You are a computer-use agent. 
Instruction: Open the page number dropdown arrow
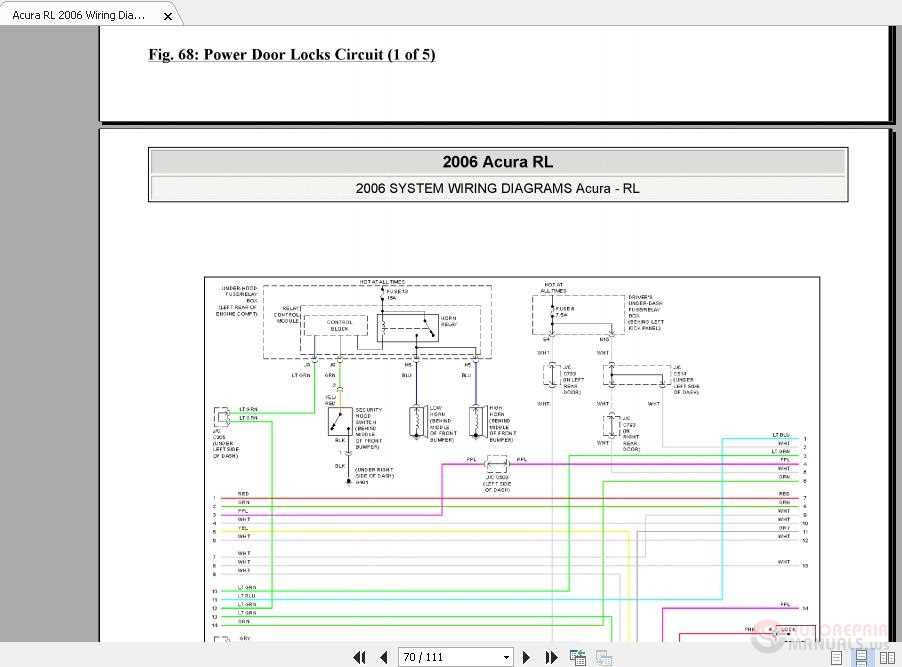(x=506, y=657)
